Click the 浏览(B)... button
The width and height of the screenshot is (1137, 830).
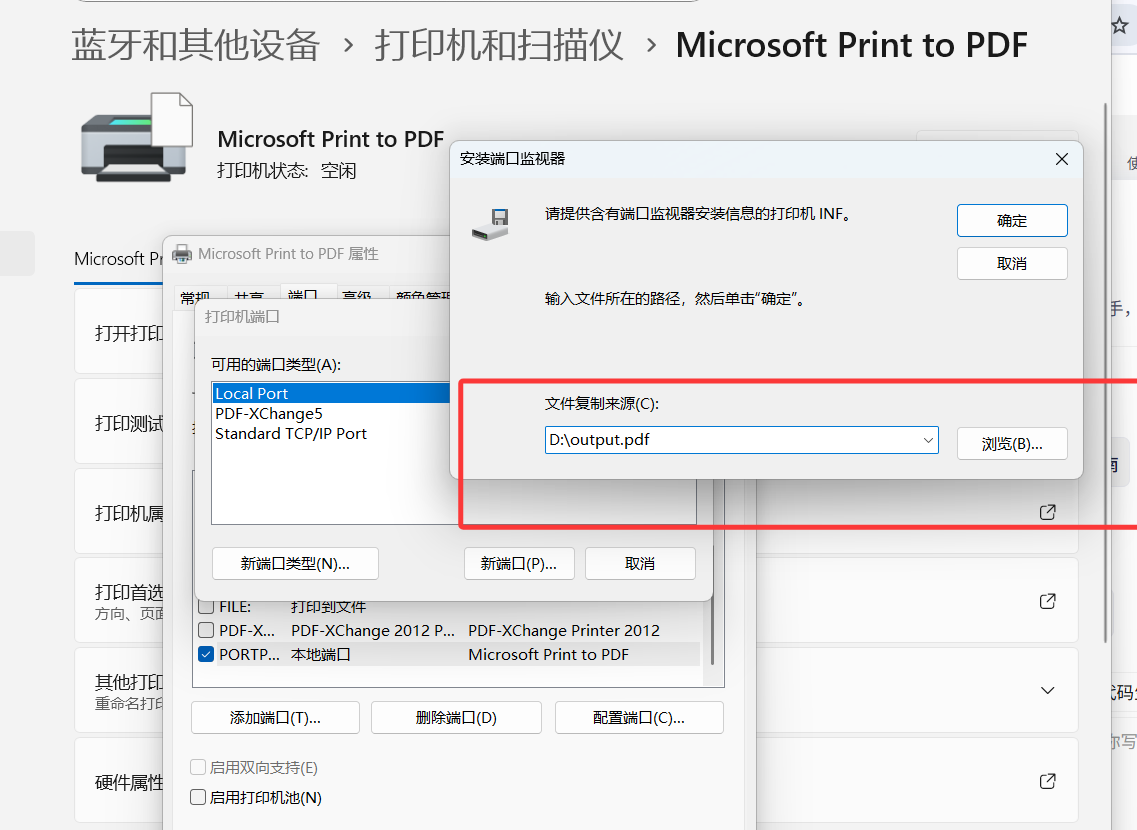[x=1012, y=444]
